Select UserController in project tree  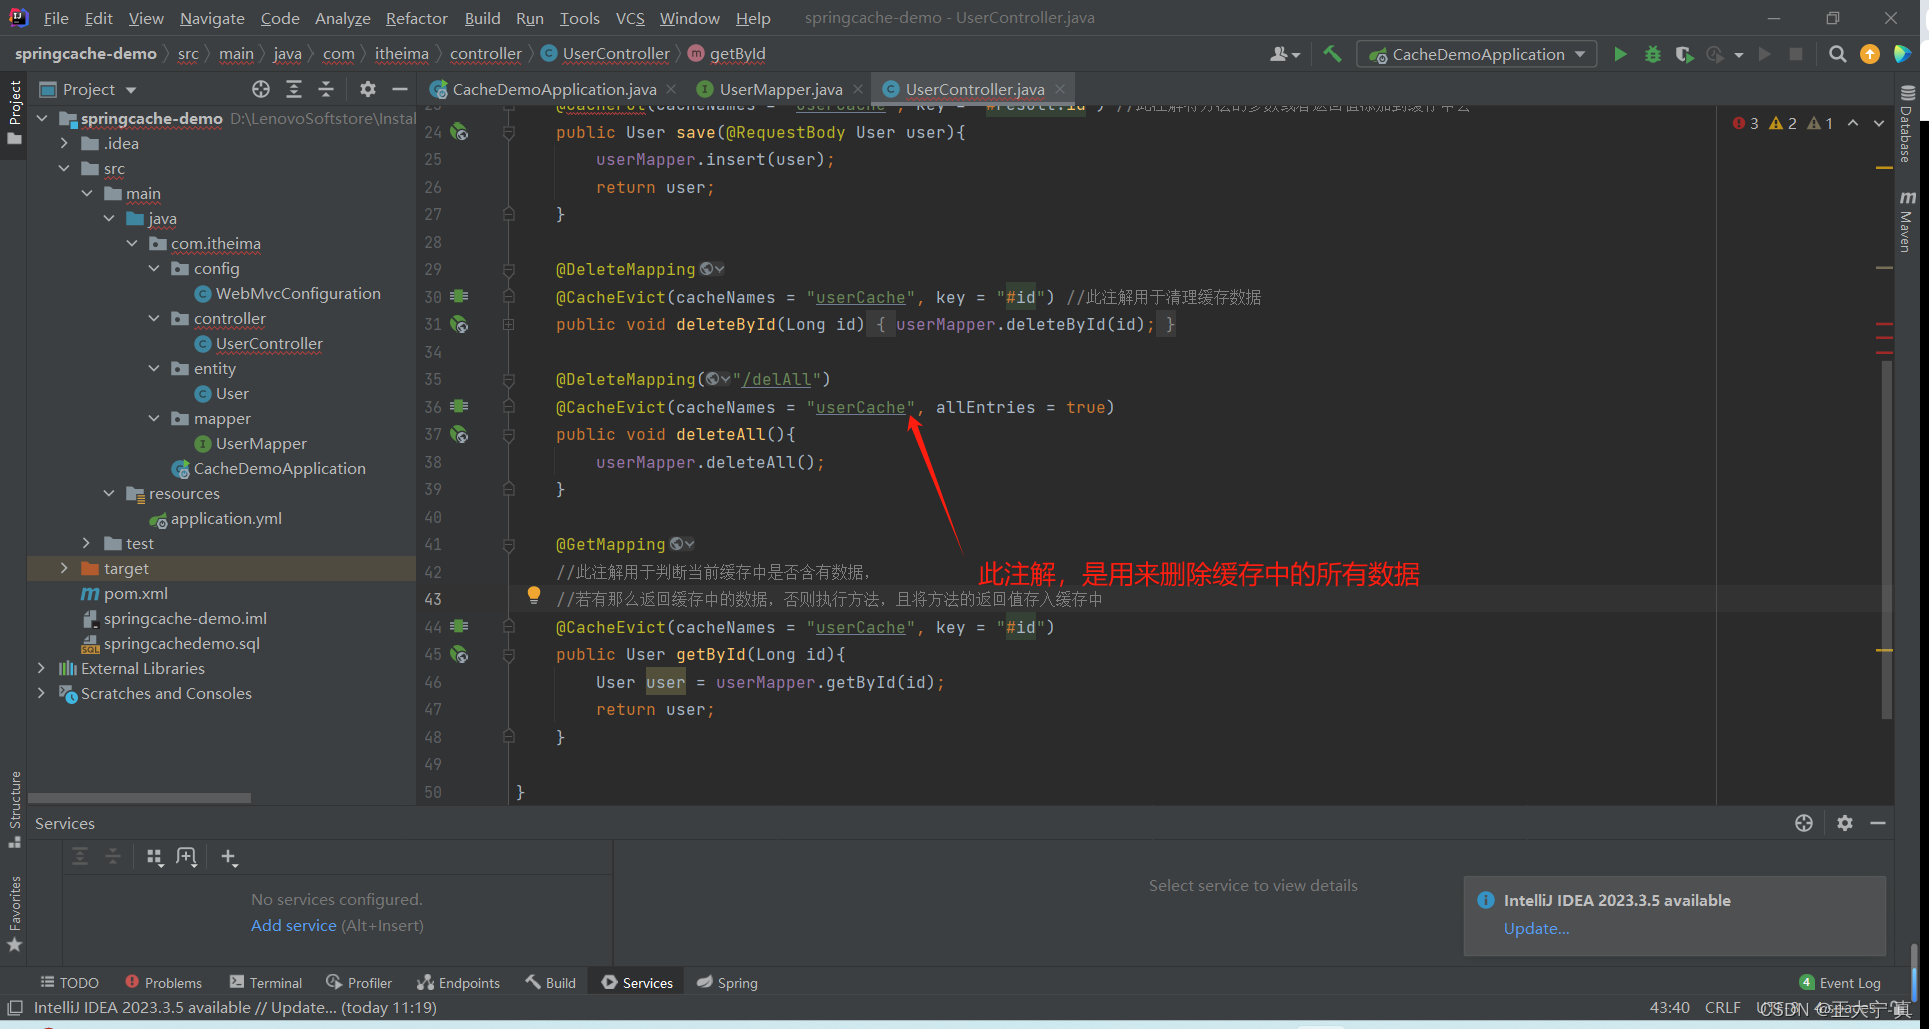click(x=269, y=343)
